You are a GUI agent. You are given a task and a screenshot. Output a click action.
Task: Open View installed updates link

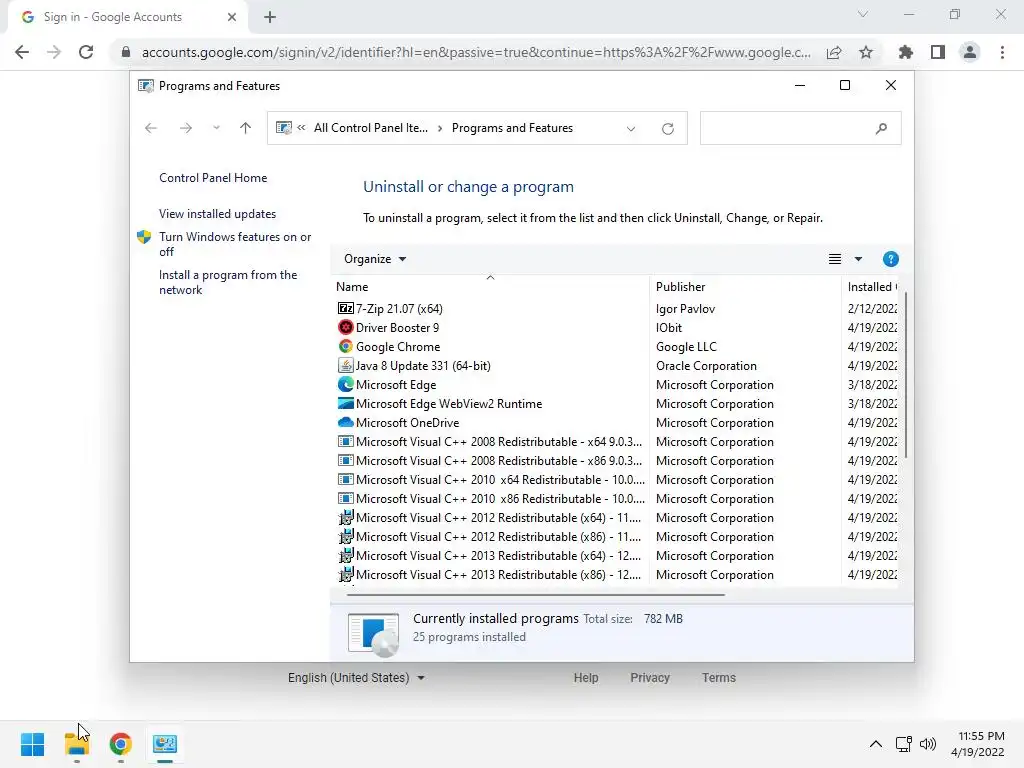[217, 214]
